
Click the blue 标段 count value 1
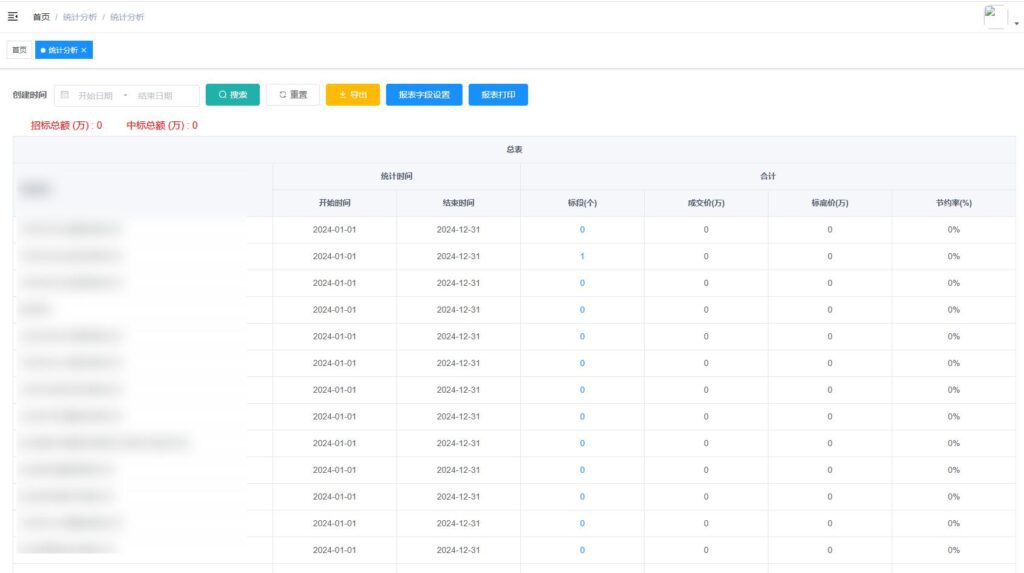click(582, 257)
